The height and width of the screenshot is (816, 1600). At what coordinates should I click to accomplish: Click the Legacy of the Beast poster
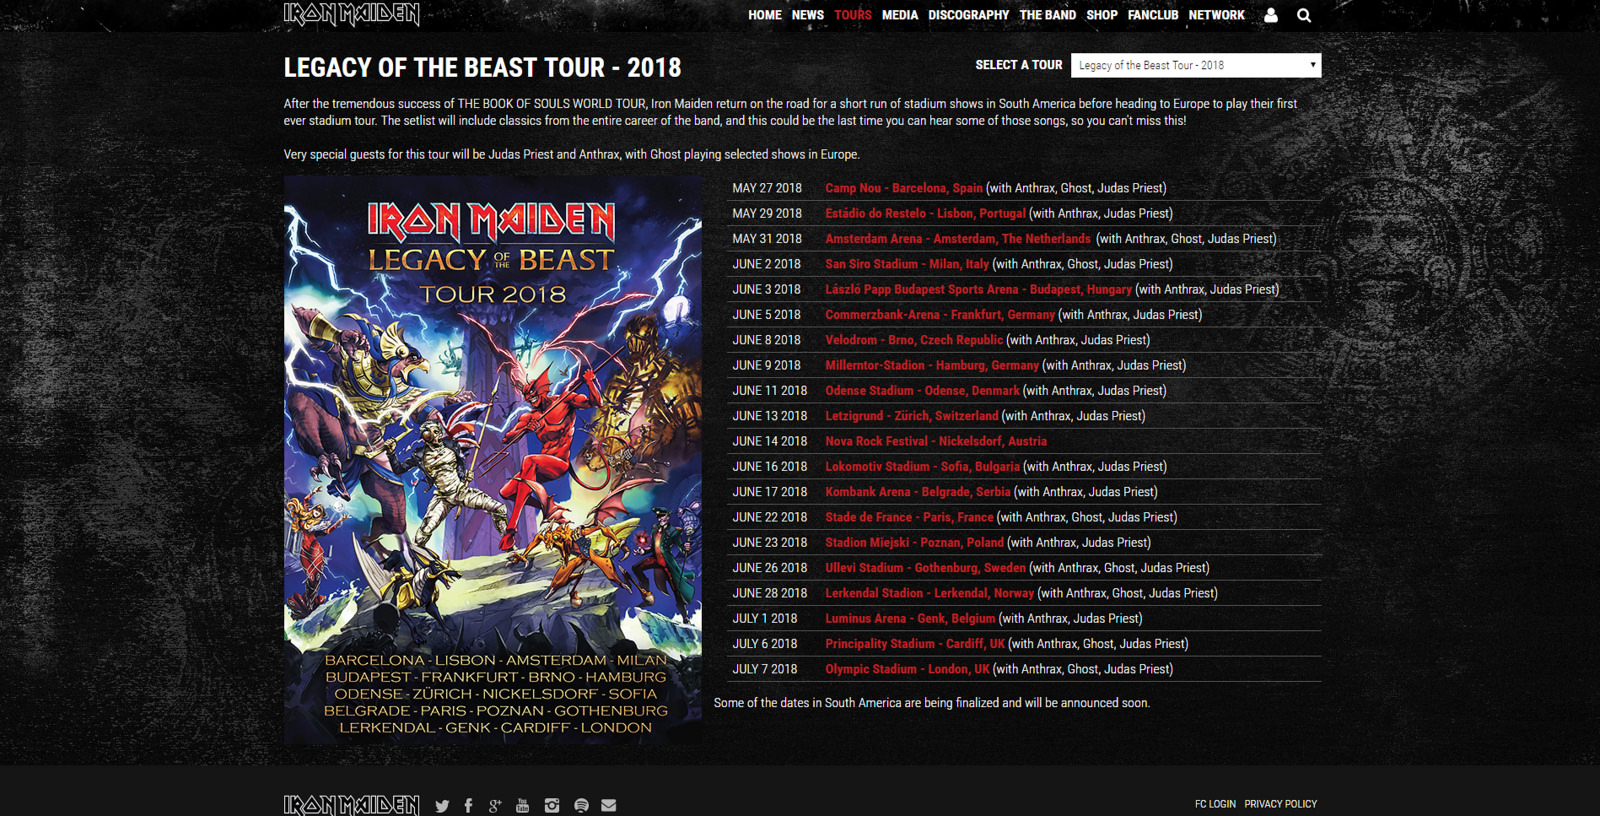point(492,460)
